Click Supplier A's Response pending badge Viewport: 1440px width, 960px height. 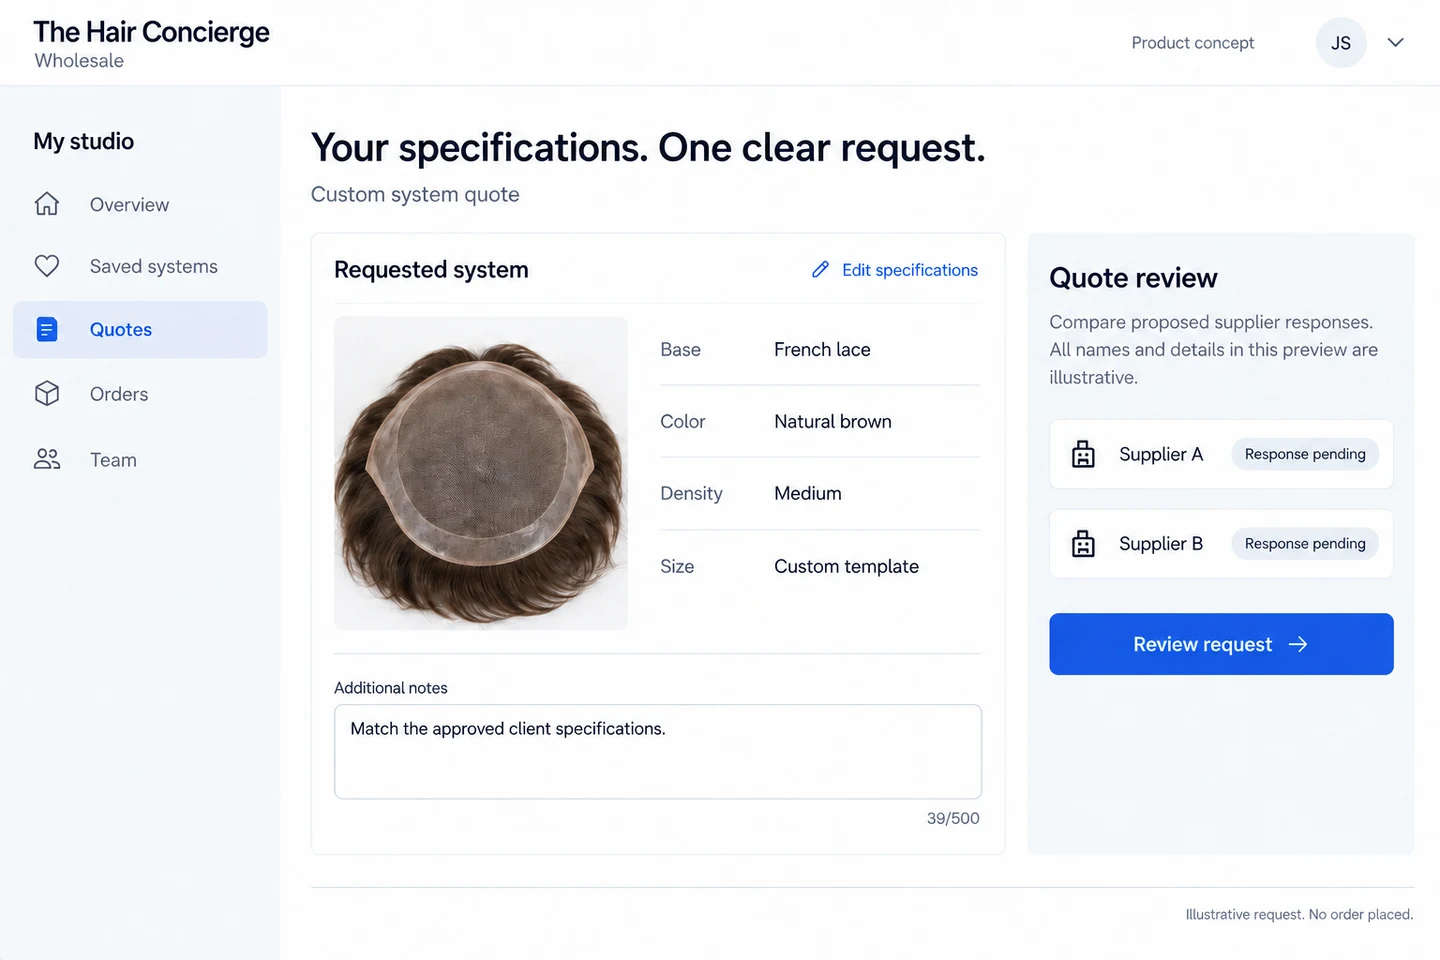1305,454
